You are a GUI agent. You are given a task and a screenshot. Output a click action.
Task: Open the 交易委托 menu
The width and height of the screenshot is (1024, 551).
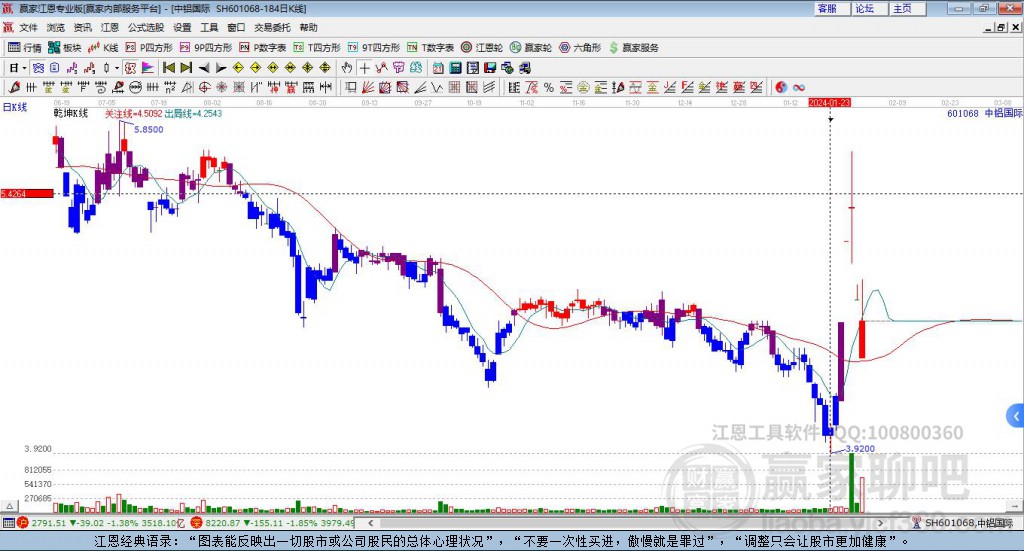272,27
